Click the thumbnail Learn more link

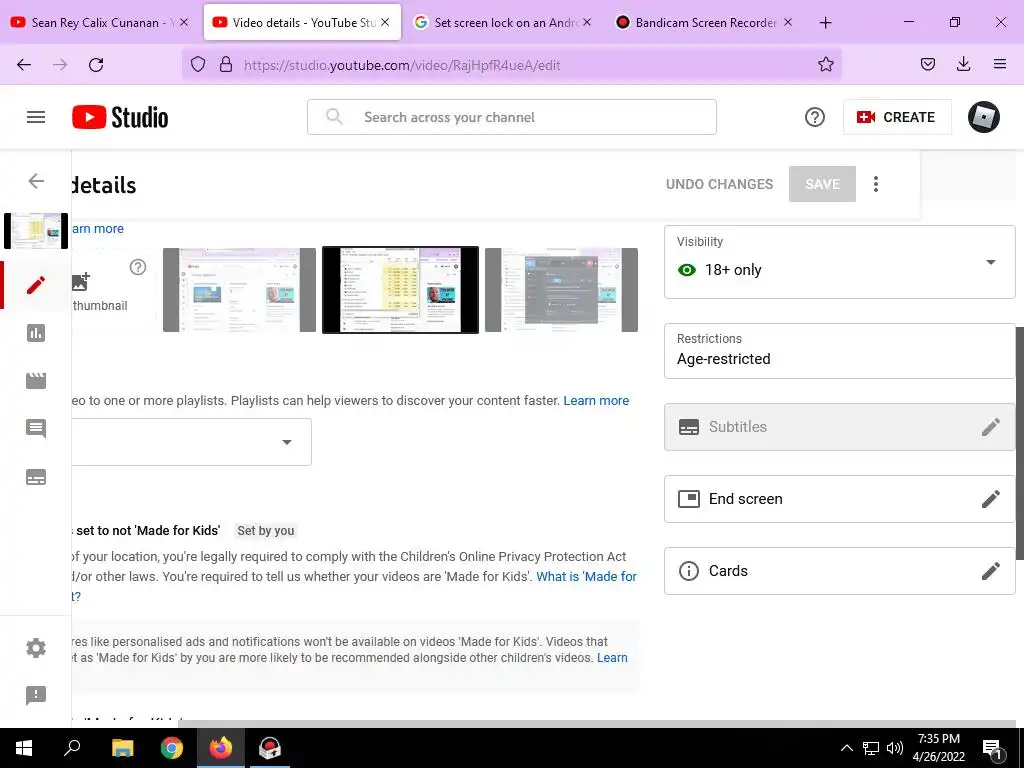pyautogui.click(x=97, y=229)
